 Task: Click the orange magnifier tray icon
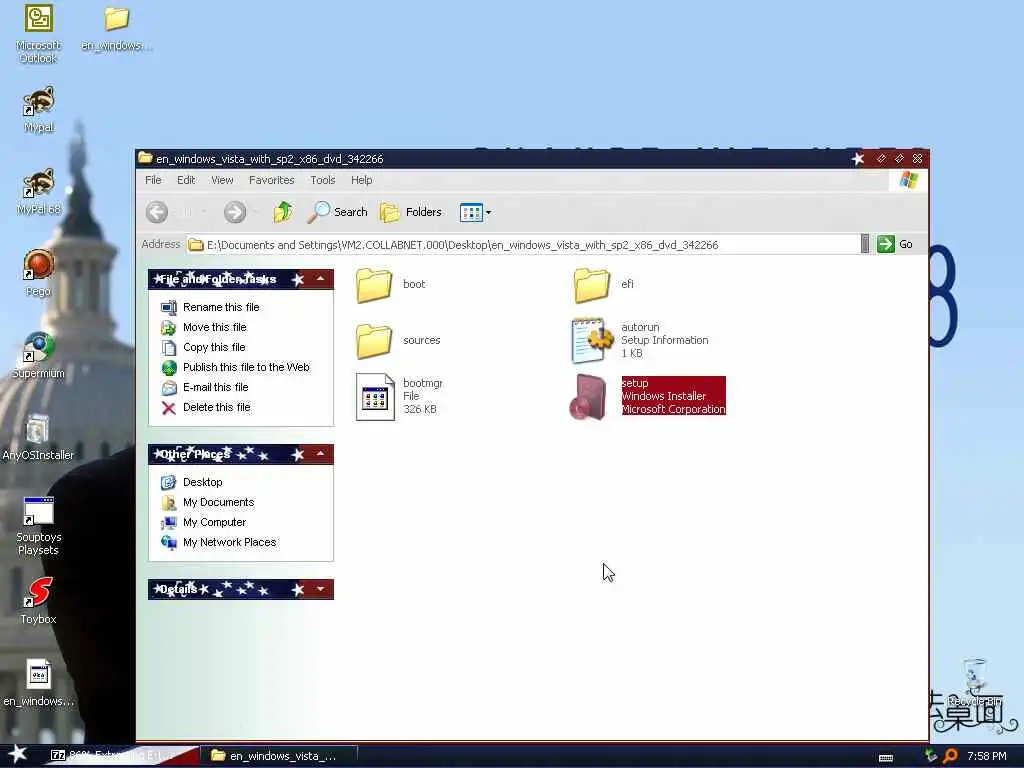tap(950, 756)
